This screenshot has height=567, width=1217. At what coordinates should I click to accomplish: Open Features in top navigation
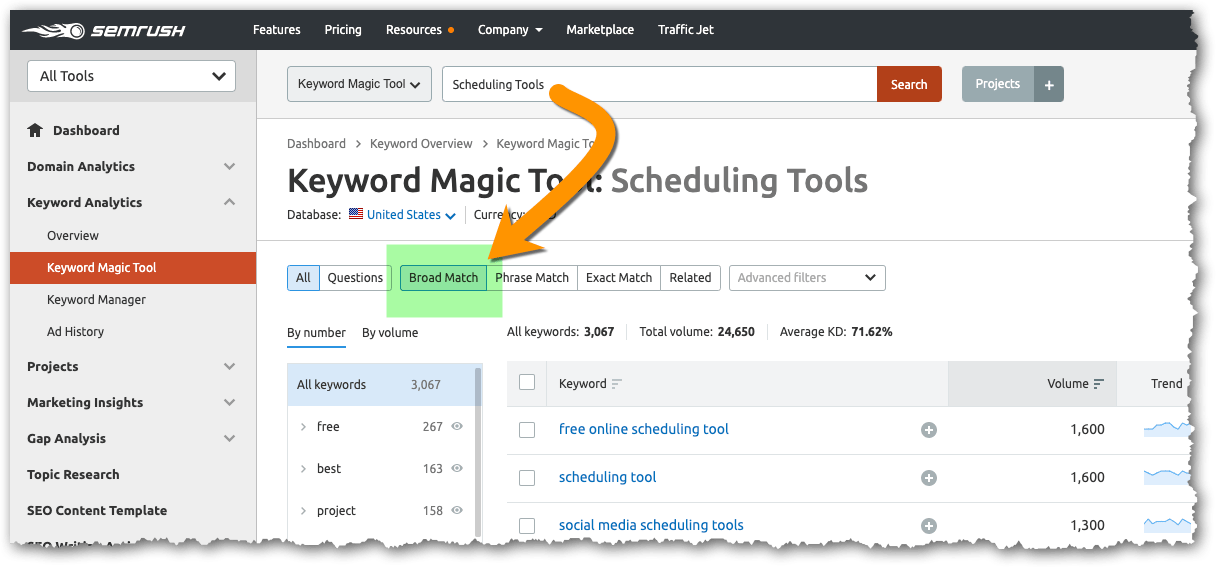point(277,30)
